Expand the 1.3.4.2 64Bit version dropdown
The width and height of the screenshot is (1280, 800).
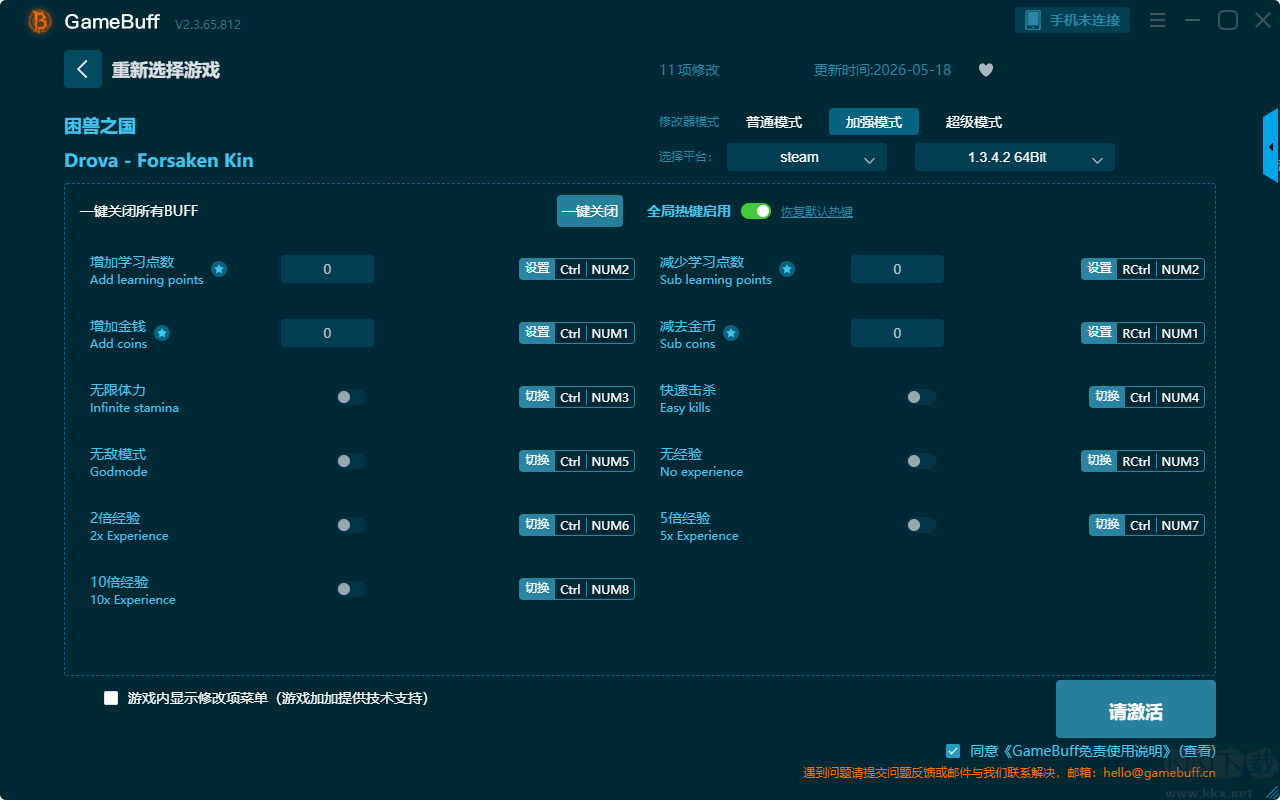[1014, 157]
